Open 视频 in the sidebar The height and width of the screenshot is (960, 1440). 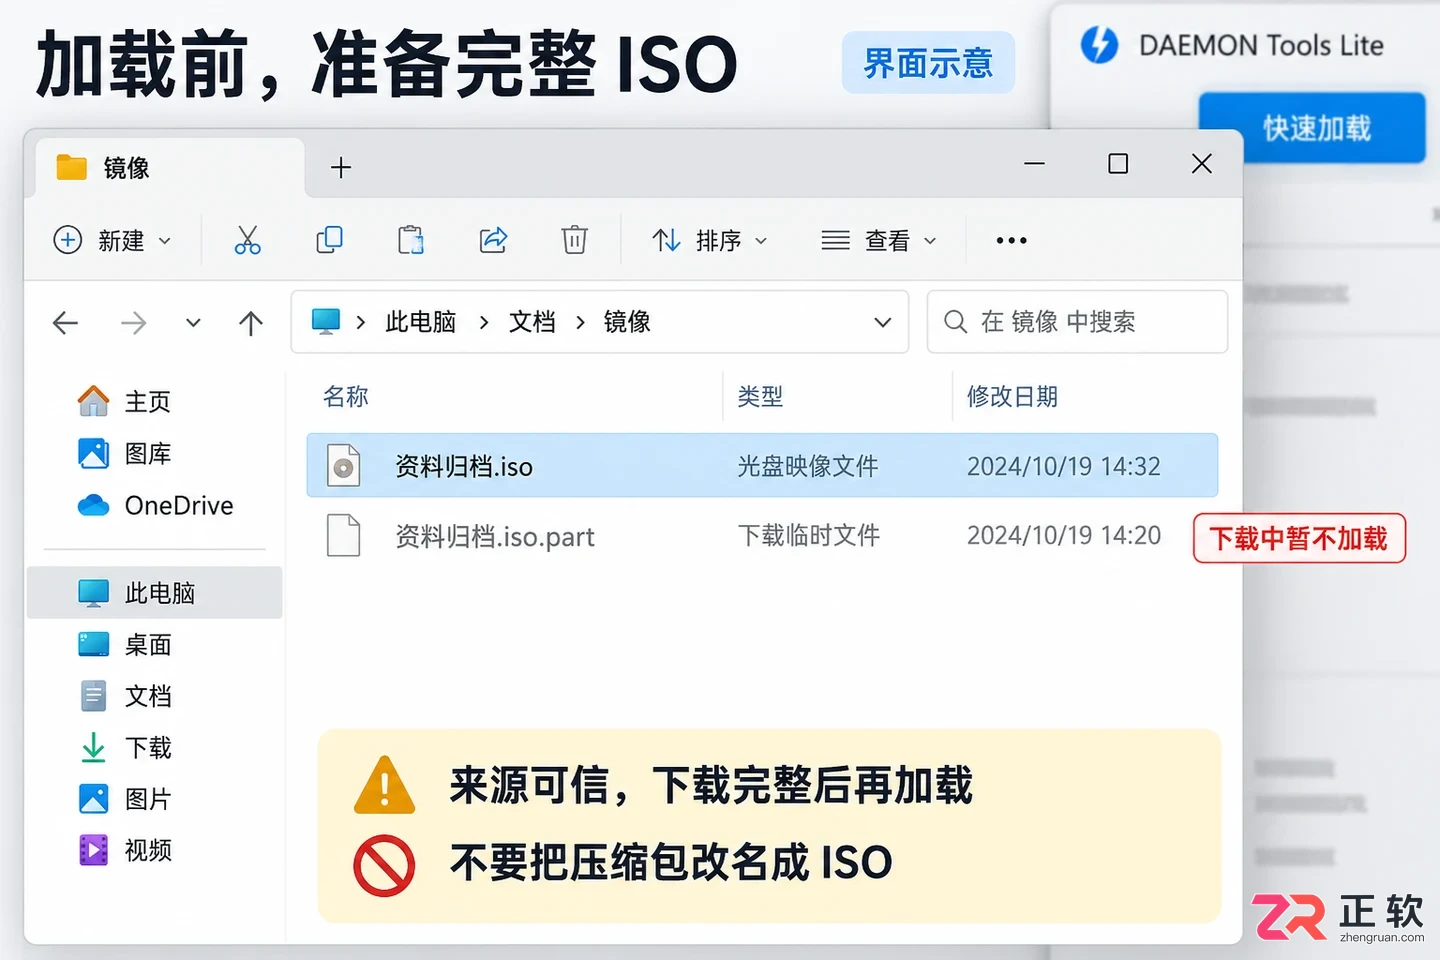(124, 850)
